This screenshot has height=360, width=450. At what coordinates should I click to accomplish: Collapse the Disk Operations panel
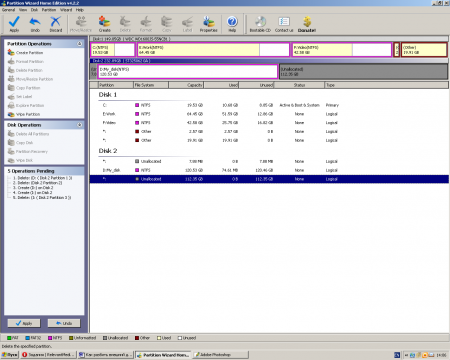tap(79, 125)
